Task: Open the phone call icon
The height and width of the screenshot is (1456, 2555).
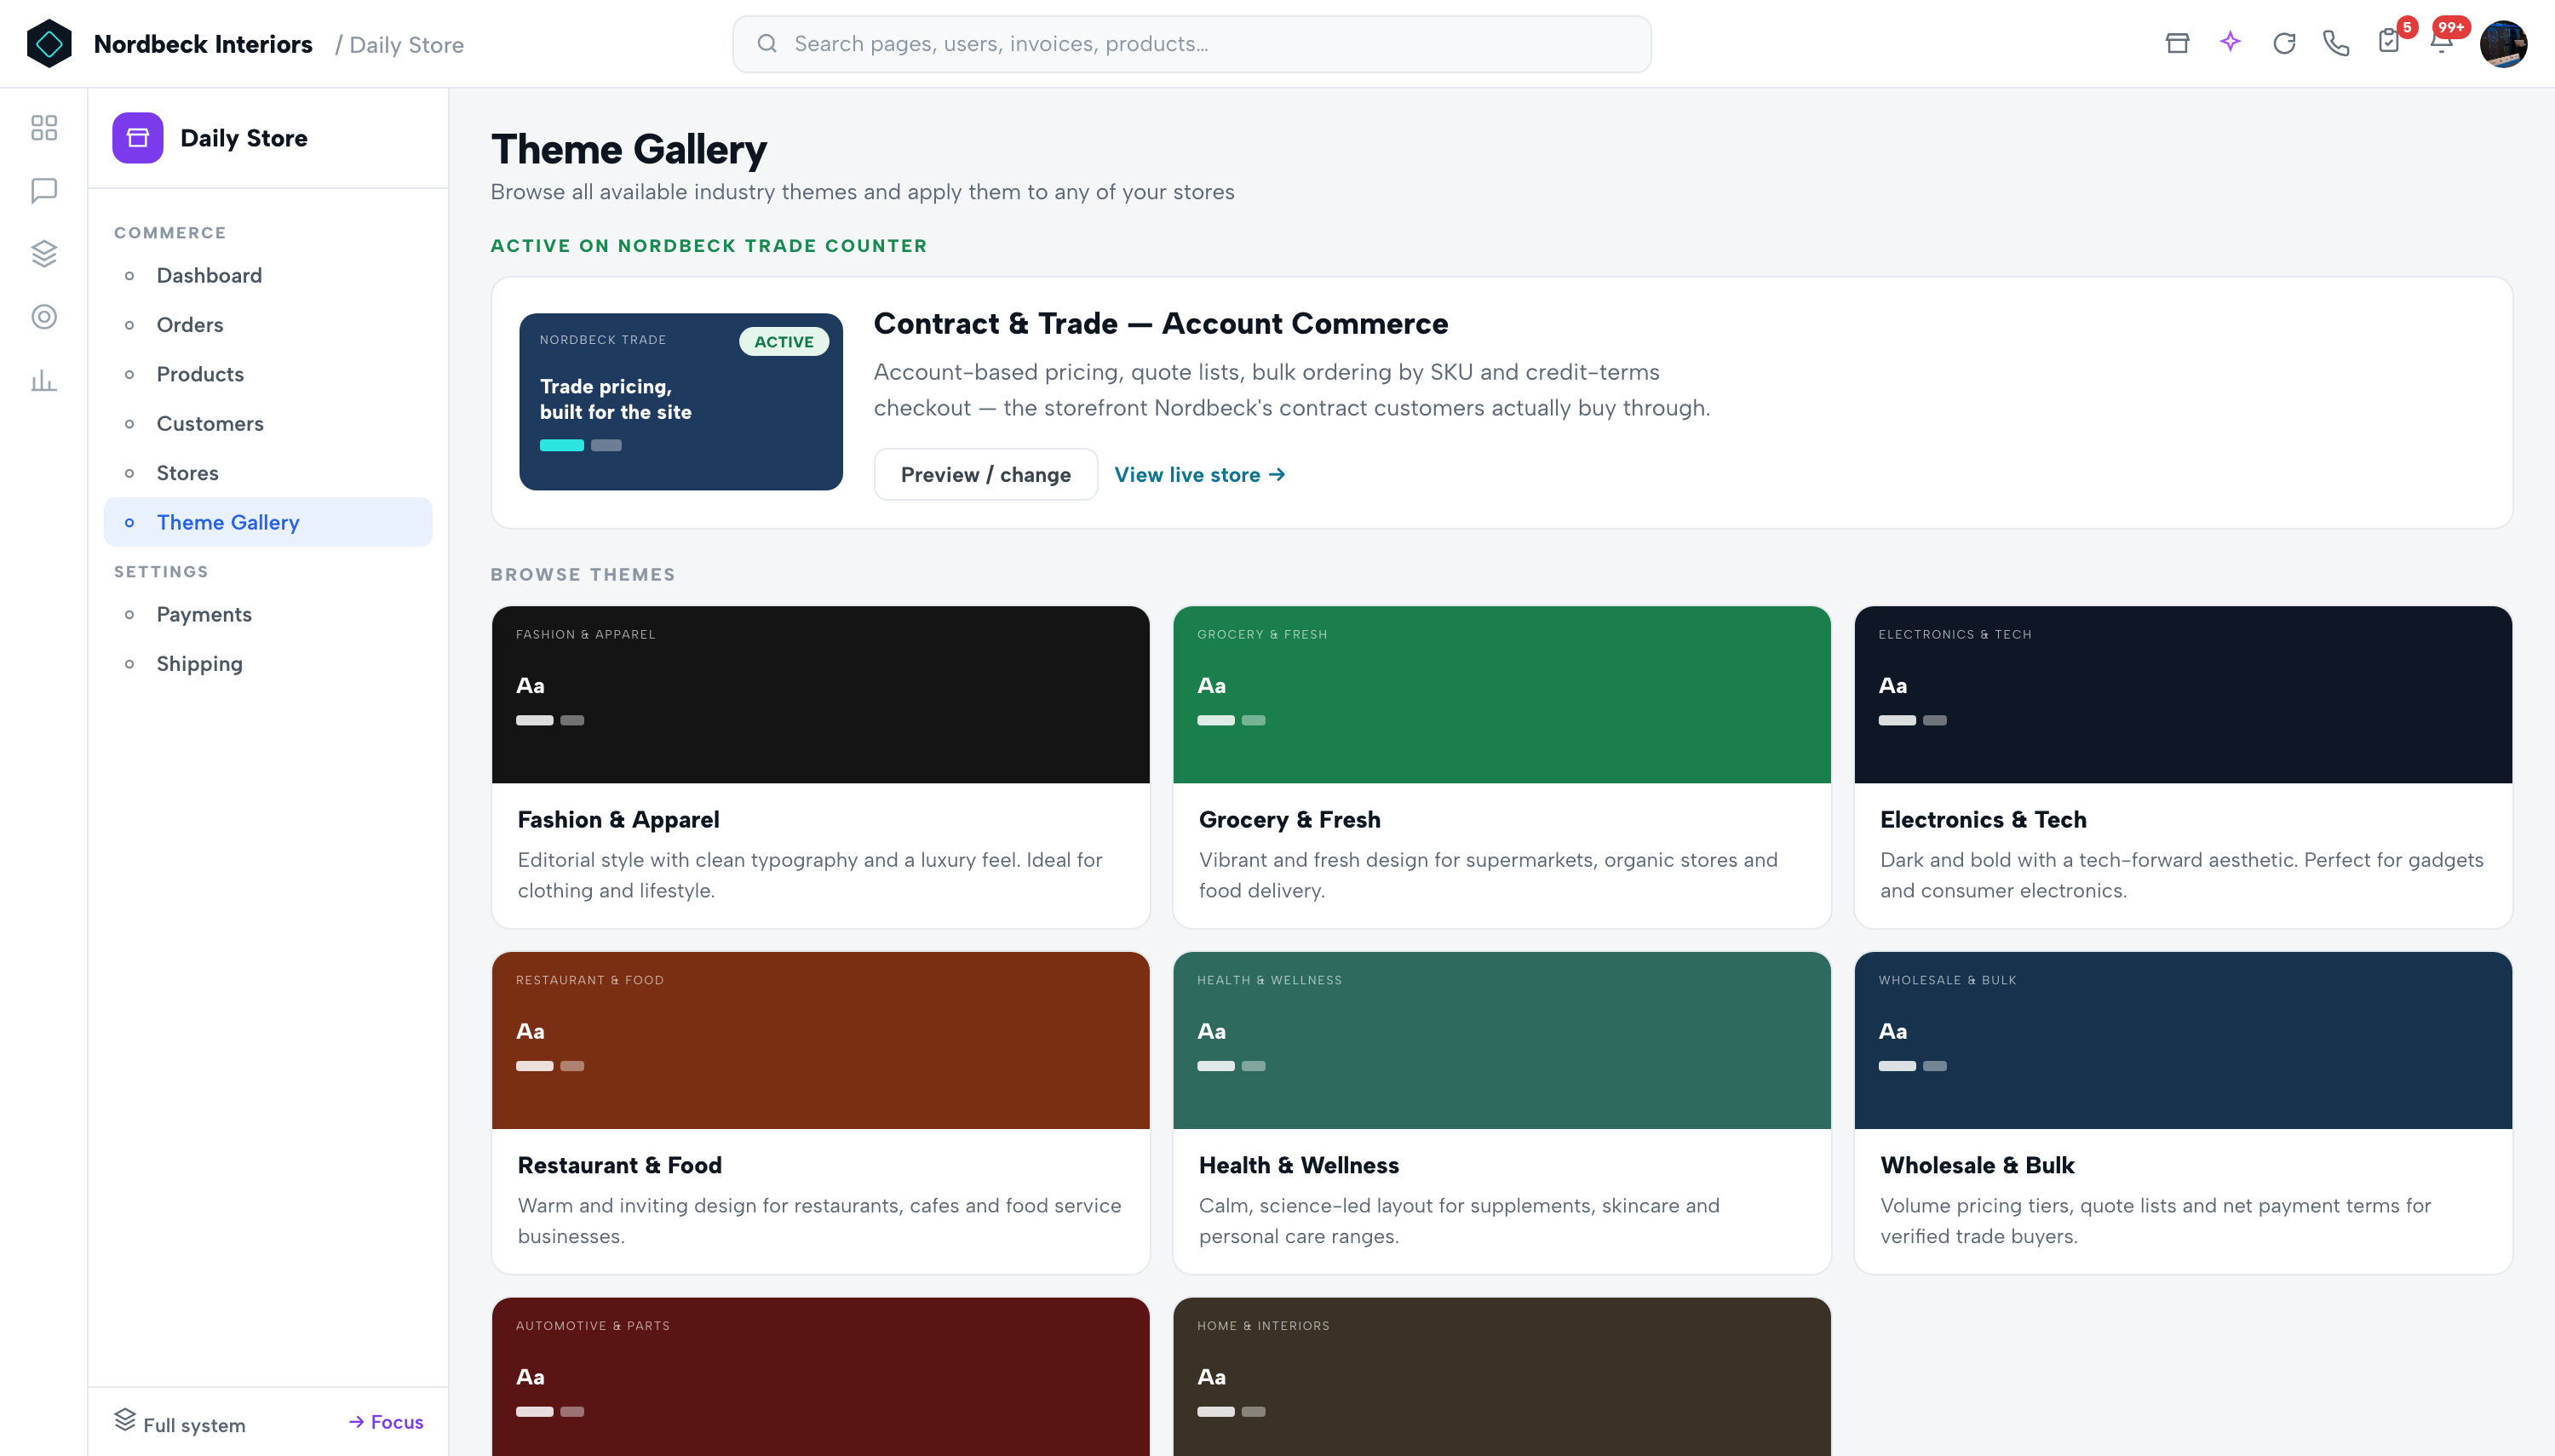Action: [x=2336, y=43]
